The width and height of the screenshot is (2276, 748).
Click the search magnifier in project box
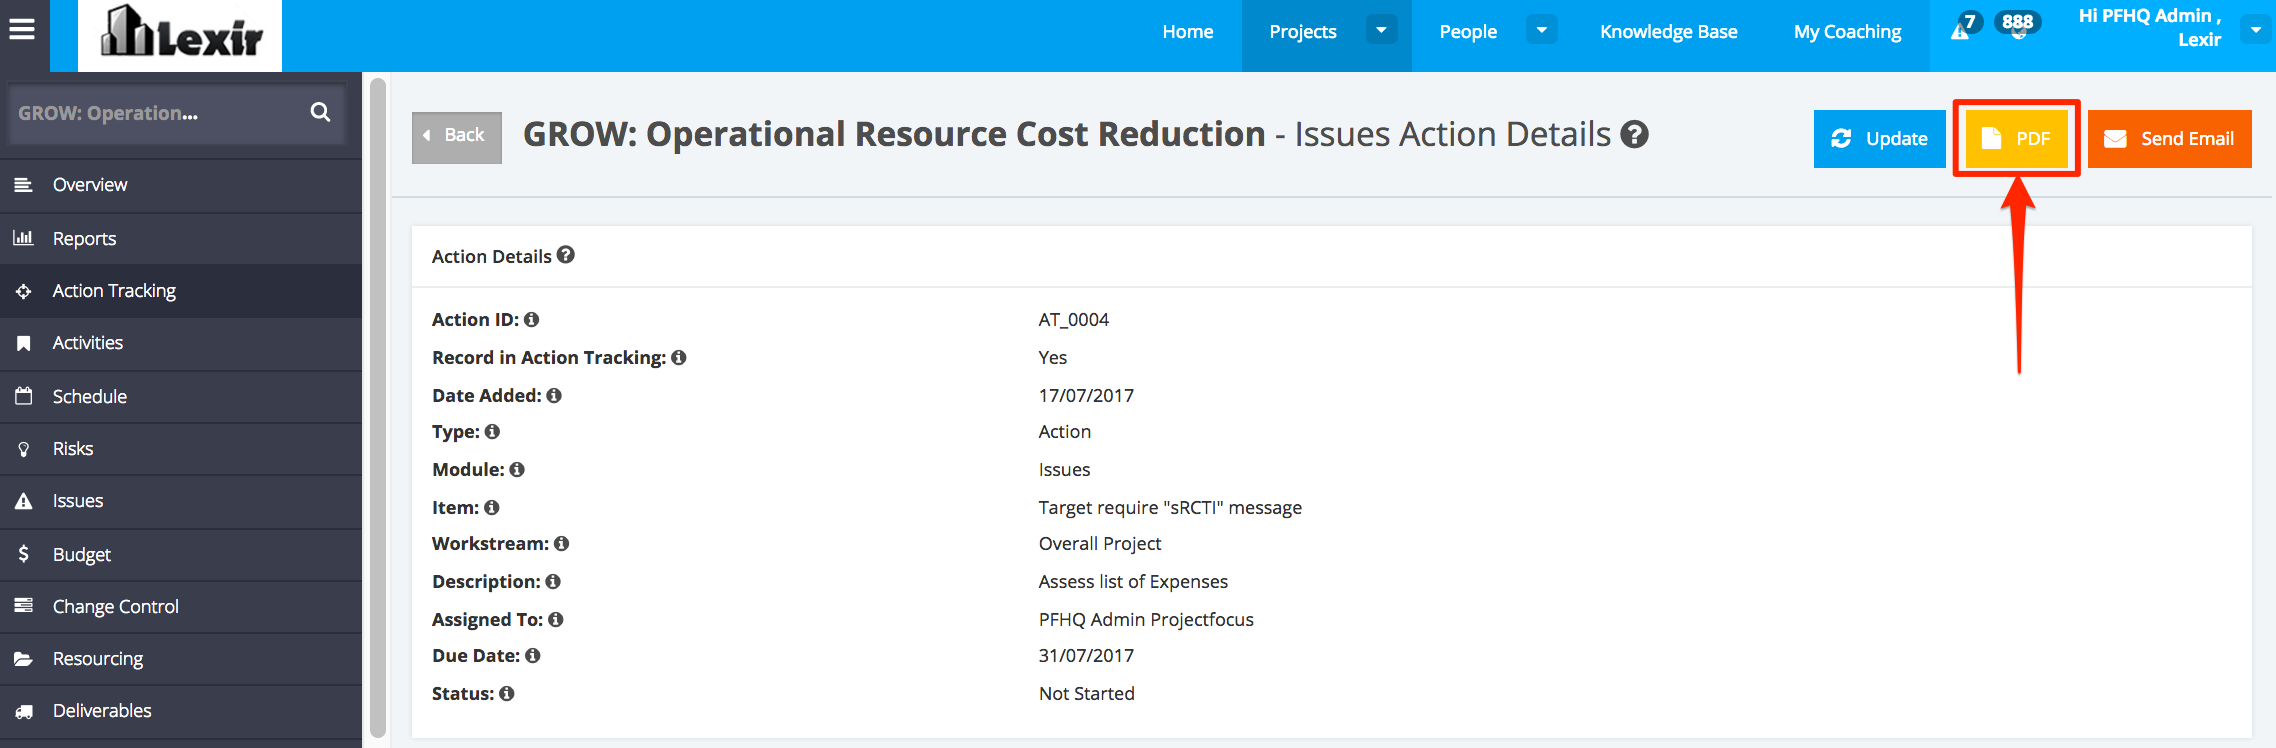coord(320,112)
